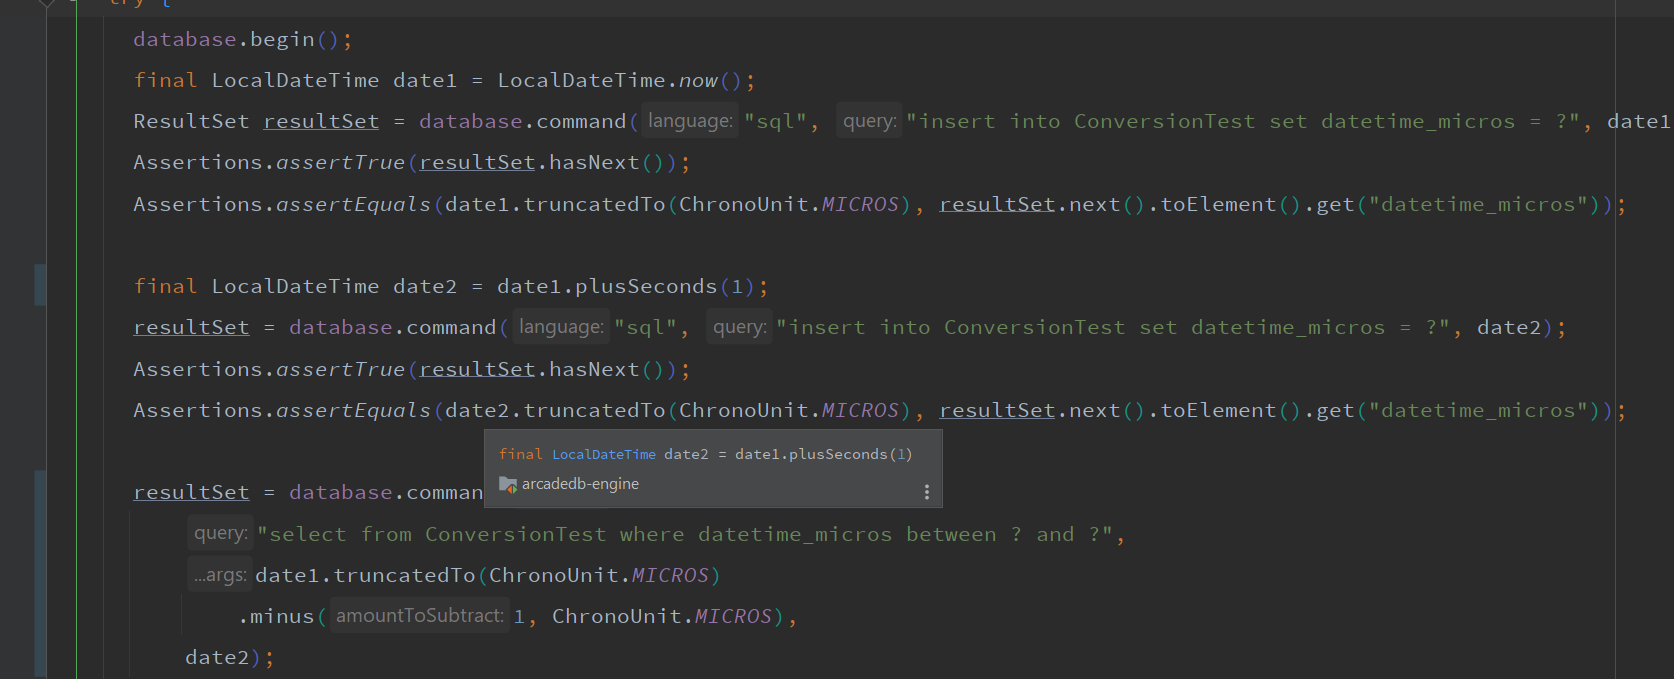The image size is (1674, 679).
Task: Click 'language:' hint in the date2 insert command
Action: 561,327
